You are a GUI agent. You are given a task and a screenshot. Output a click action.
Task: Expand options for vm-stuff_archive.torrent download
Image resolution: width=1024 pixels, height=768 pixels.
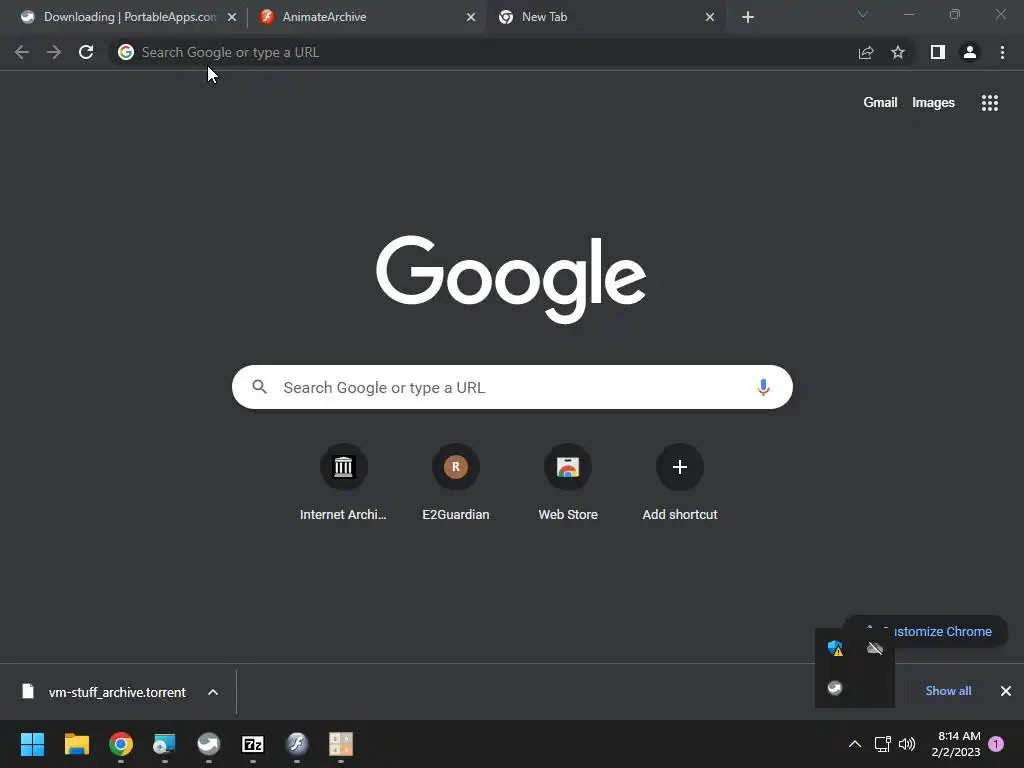(x=213, y=692)
